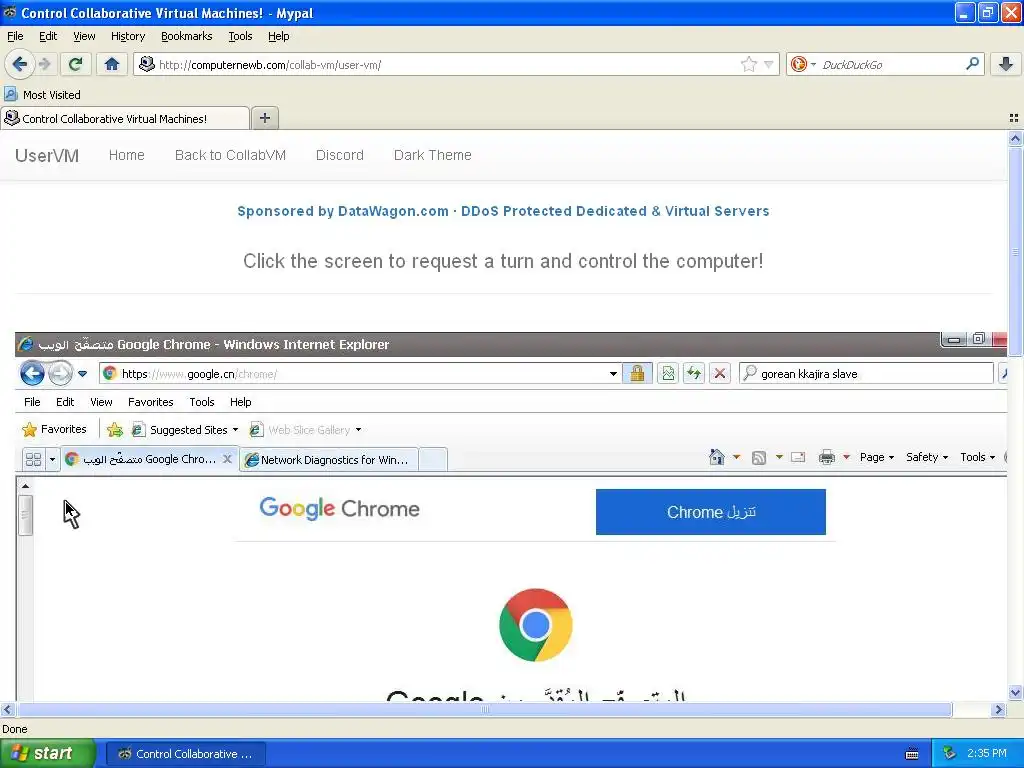The height and width of the screenshot is (768, 1024).
Task: Open IE Favorites button
Action: click(55, 429)
